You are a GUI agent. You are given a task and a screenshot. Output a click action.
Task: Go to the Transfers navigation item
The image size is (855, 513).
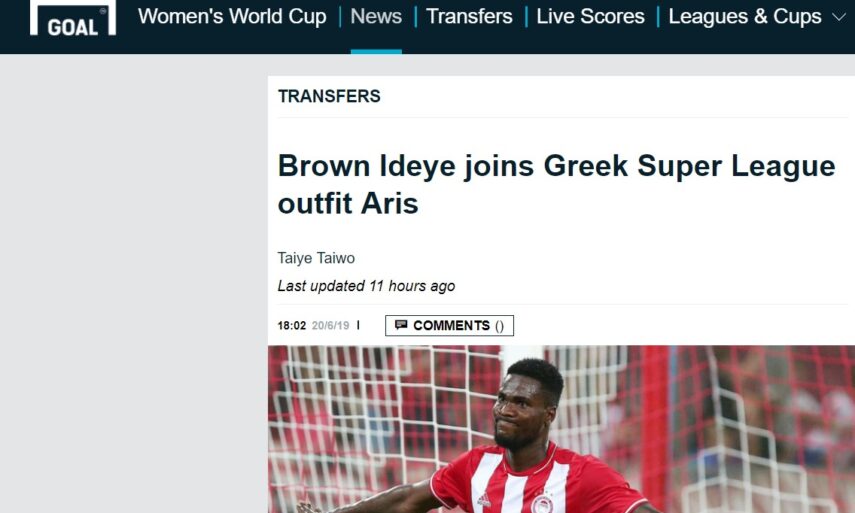(x=469, y=16)
